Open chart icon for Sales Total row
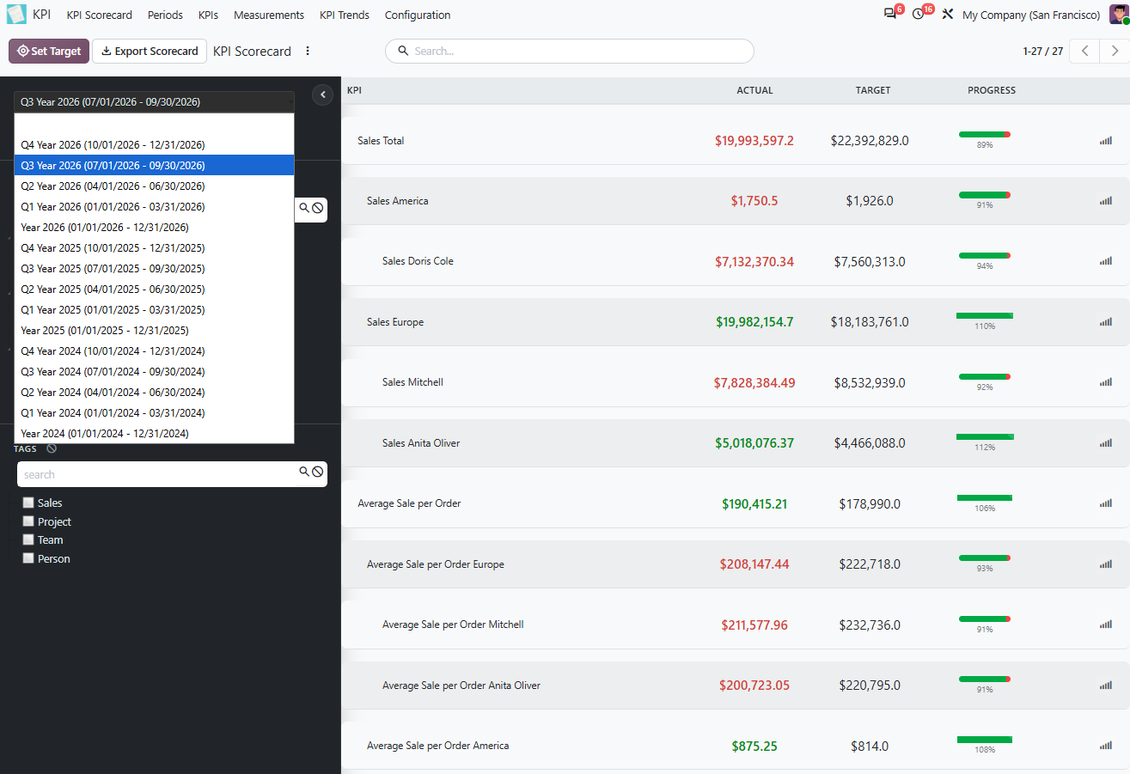 click(x=1105, y=141)
